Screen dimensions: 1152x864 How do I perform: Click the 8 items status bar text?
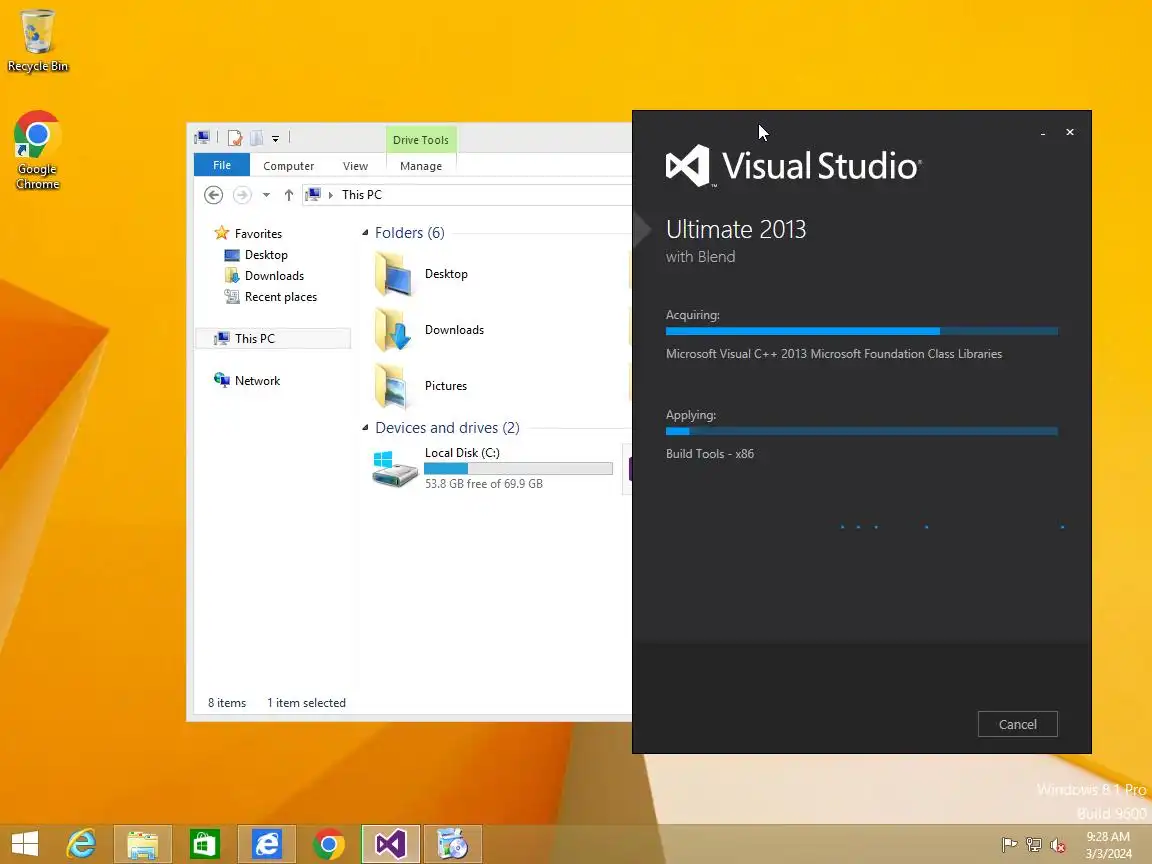[227, 703]
